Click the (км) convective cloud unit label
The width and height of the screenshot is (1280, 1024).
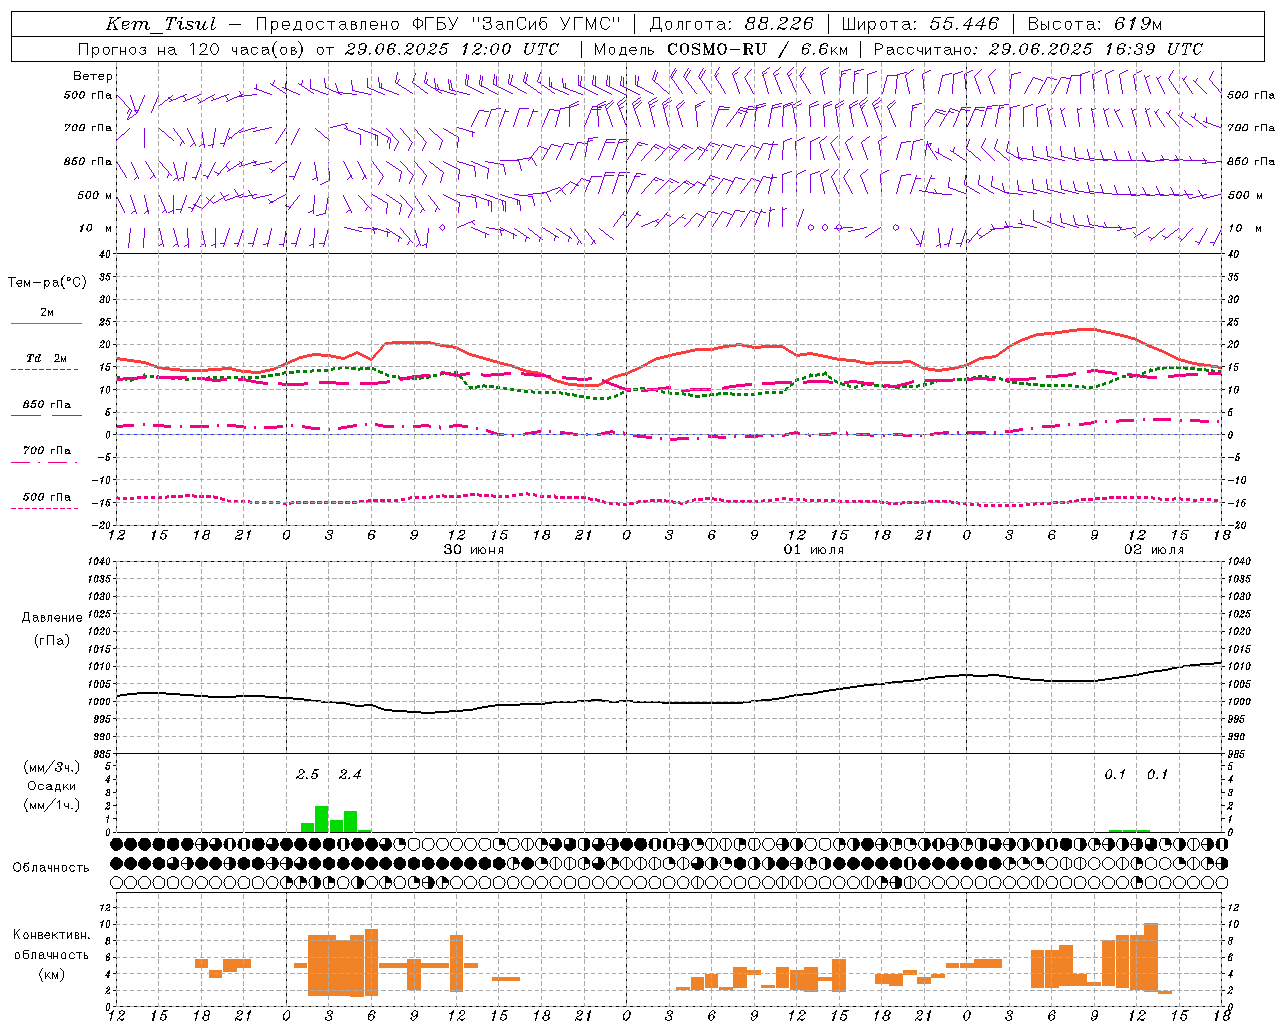click(52, 974)
